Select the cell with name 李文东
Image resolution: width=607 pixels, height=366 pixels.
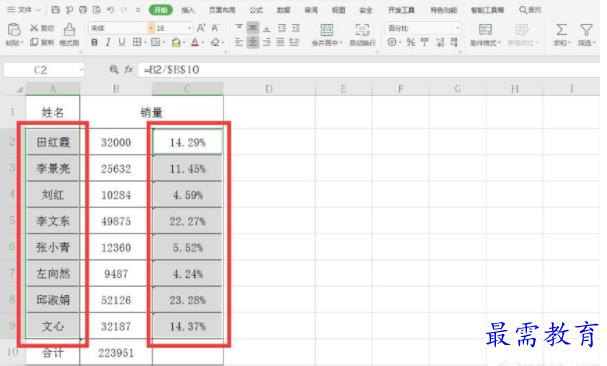click(53, 221)
